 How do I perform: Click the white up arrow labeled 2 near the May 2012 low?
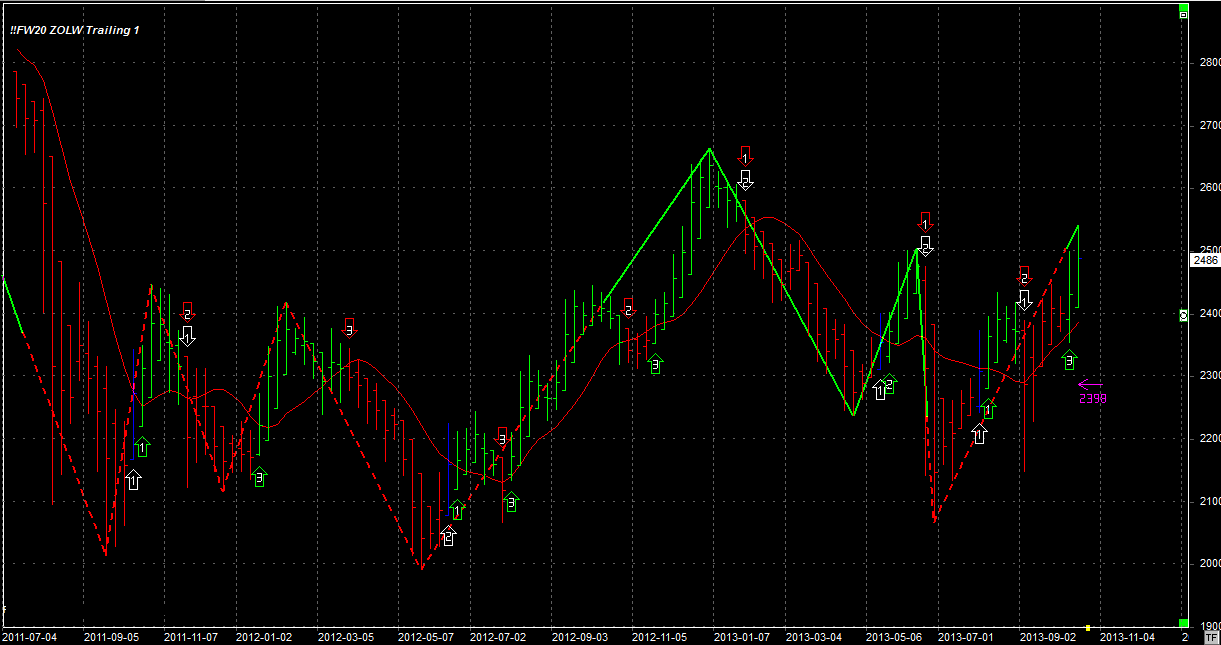click(448, 535)
